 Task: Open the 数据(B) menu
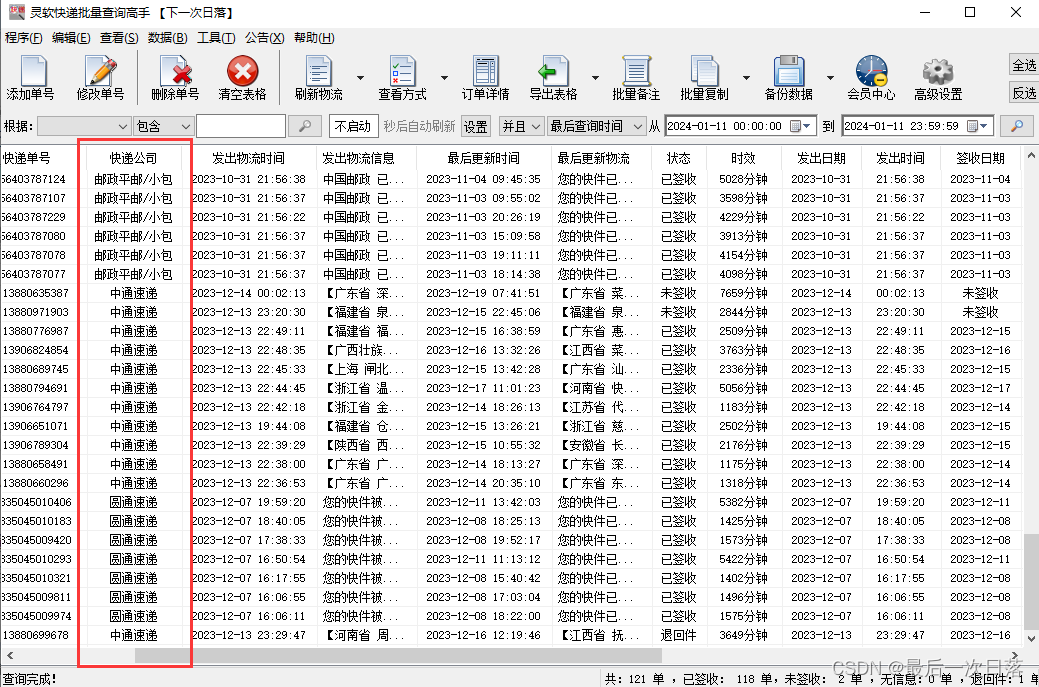pyautogui.click(x=168, y=38)
